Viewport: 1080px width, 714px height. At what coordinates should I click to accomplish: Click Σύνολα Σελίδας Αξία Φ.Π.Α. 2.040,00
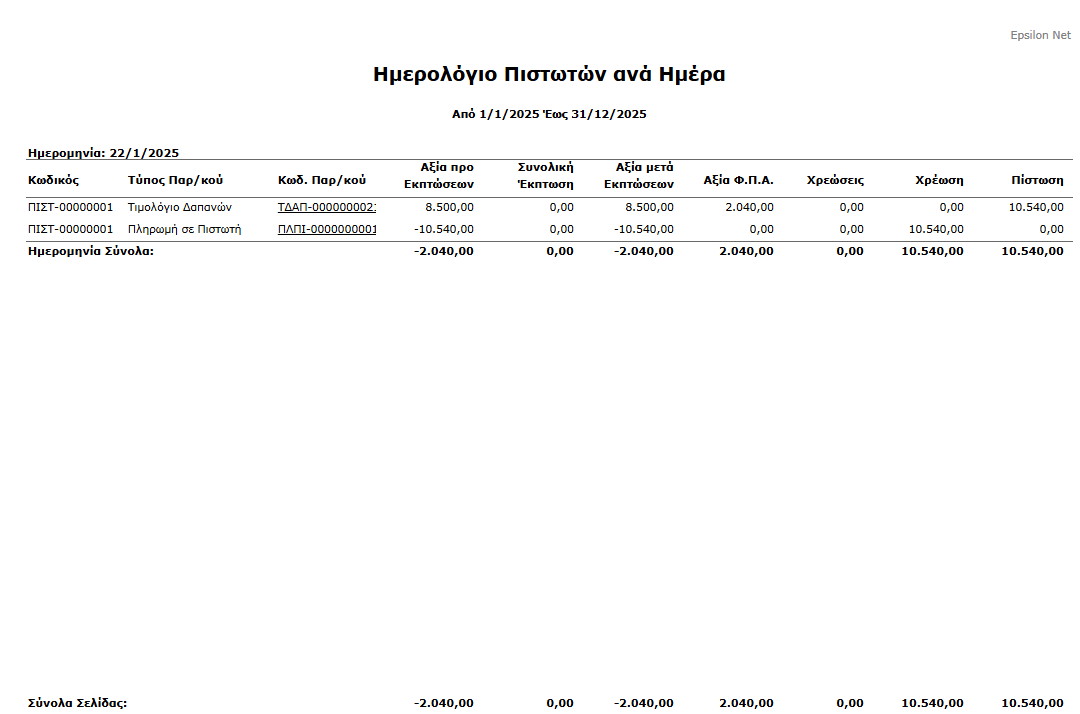tap(746, 703)
